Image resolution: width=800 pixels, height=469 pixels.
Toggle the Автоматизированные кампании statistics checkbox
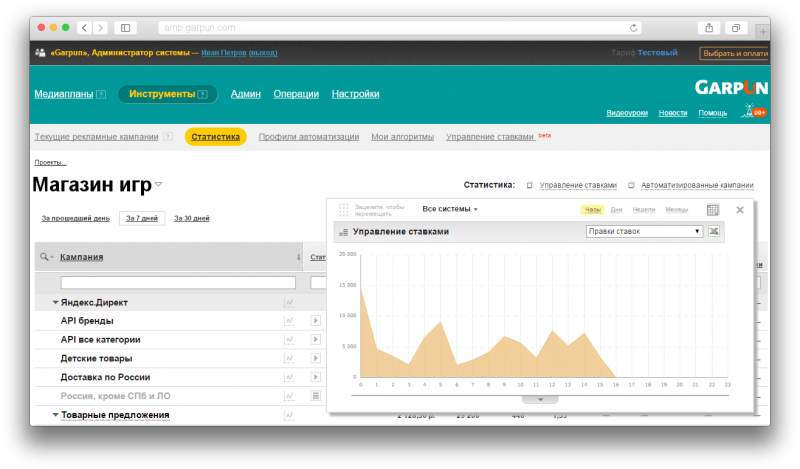click(631, 186)
